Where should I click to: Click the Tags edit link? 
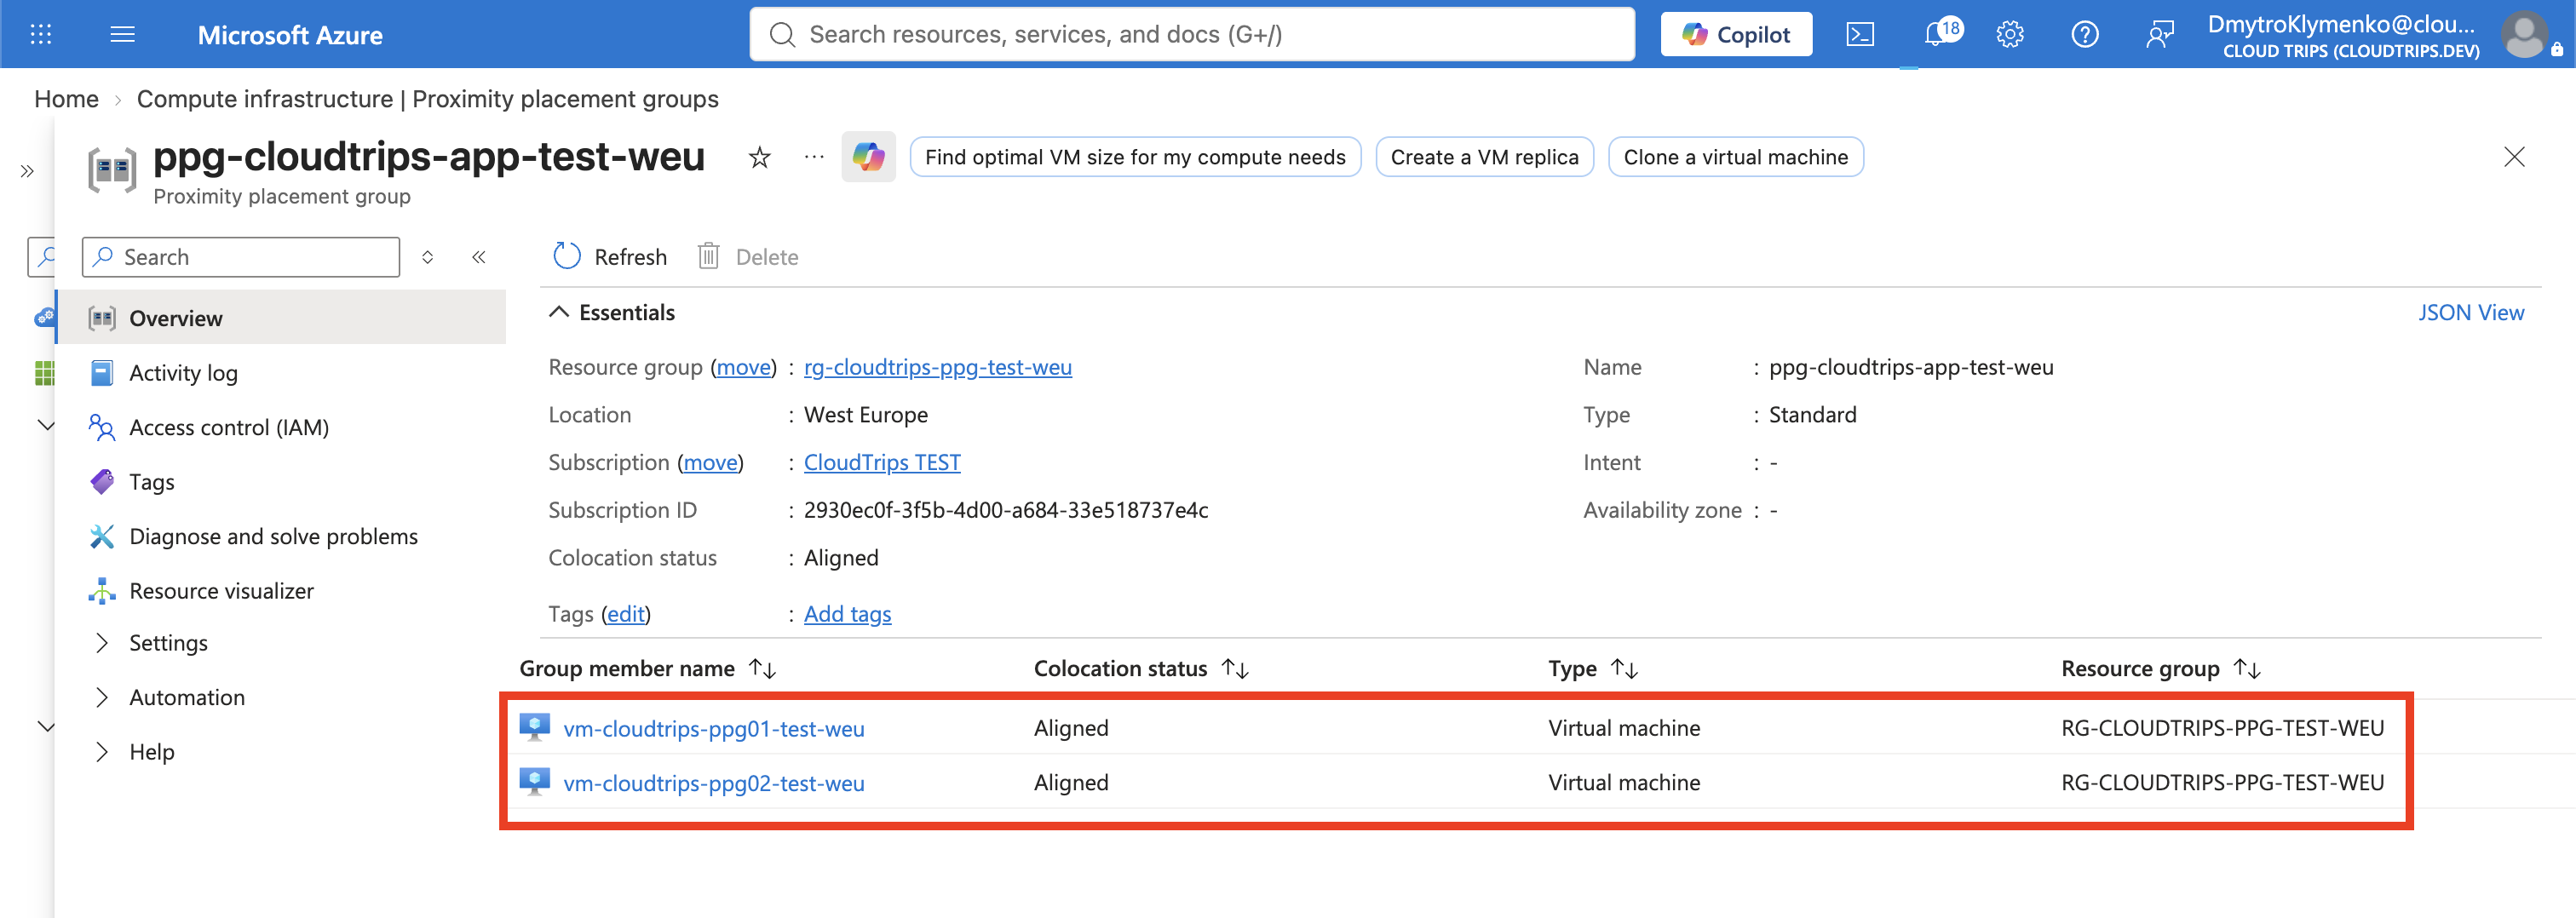626,614
